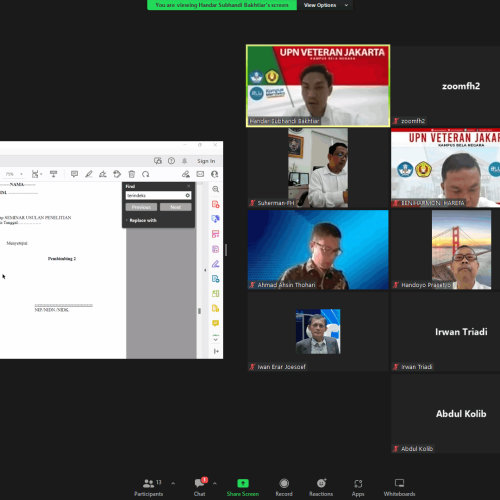Open the yellow Comment bubble tool
Viewport: 500px width, 500px height.
pos(216,323)
